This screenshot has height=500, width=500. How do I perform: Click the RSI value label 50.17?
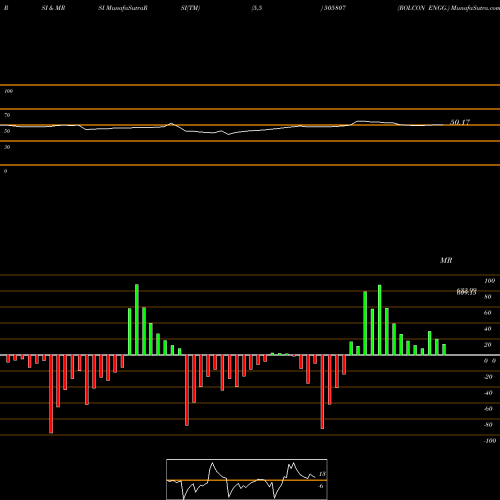pos(460,122)
